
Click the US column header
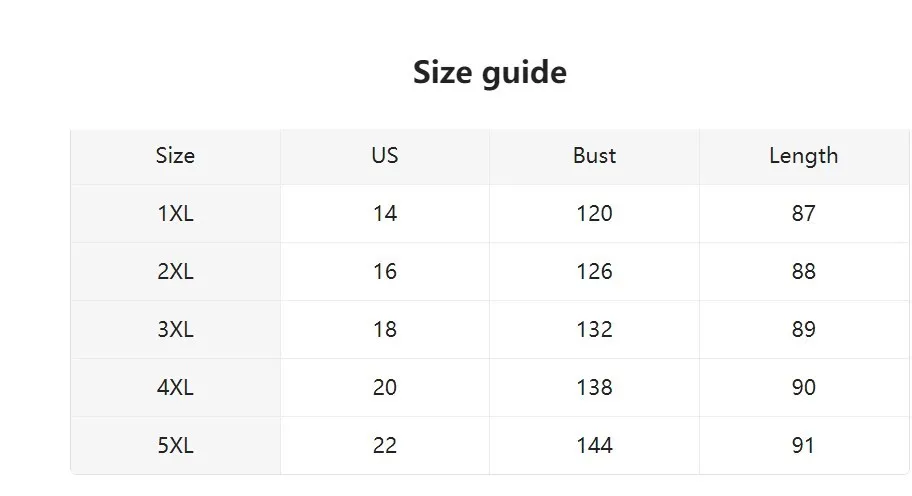(x=385, y=156)
